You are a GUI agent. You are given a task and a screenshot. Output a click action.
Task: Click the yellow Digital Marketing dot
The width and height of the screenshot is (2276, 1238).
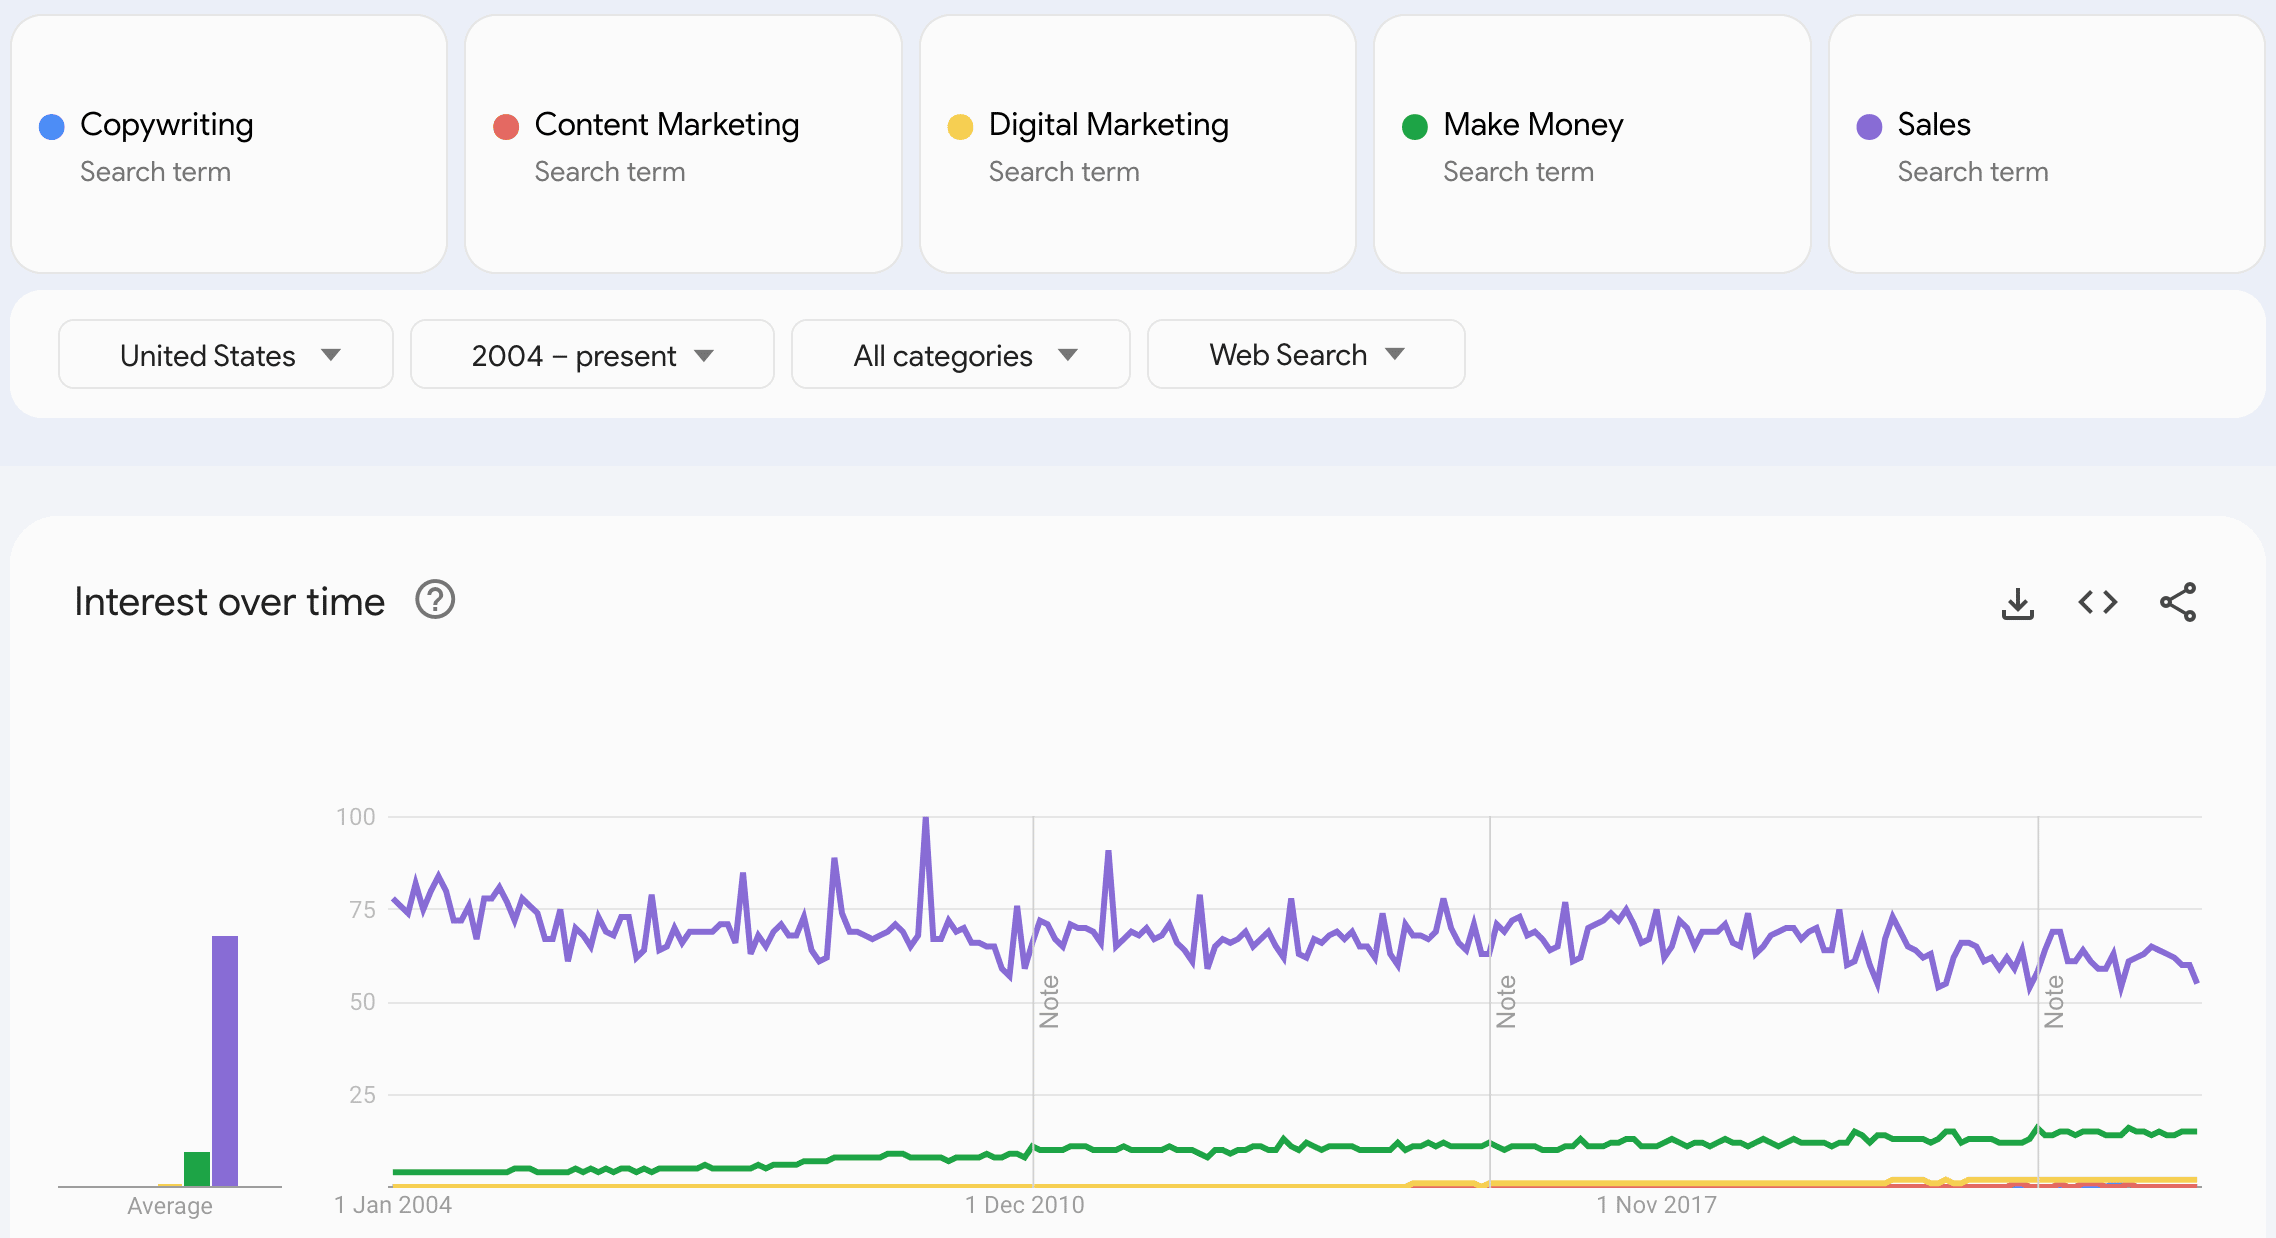pyautogui.click(x=960, y=127)
